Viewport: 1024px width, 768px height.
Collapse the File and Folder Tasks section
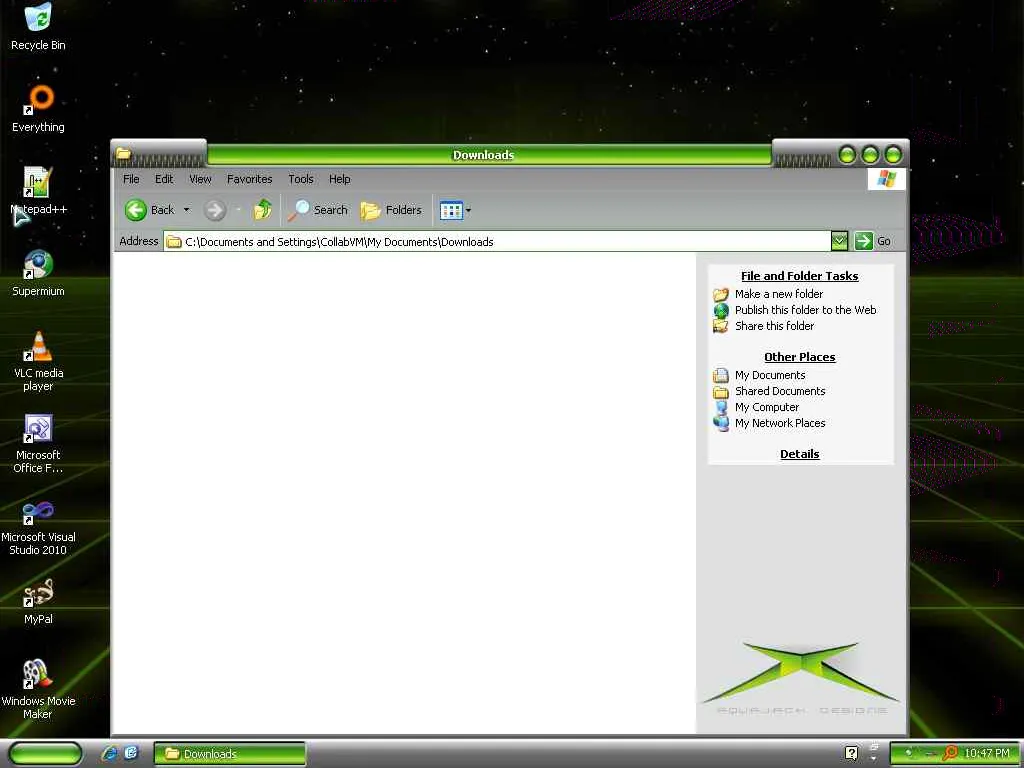[800, 276]
